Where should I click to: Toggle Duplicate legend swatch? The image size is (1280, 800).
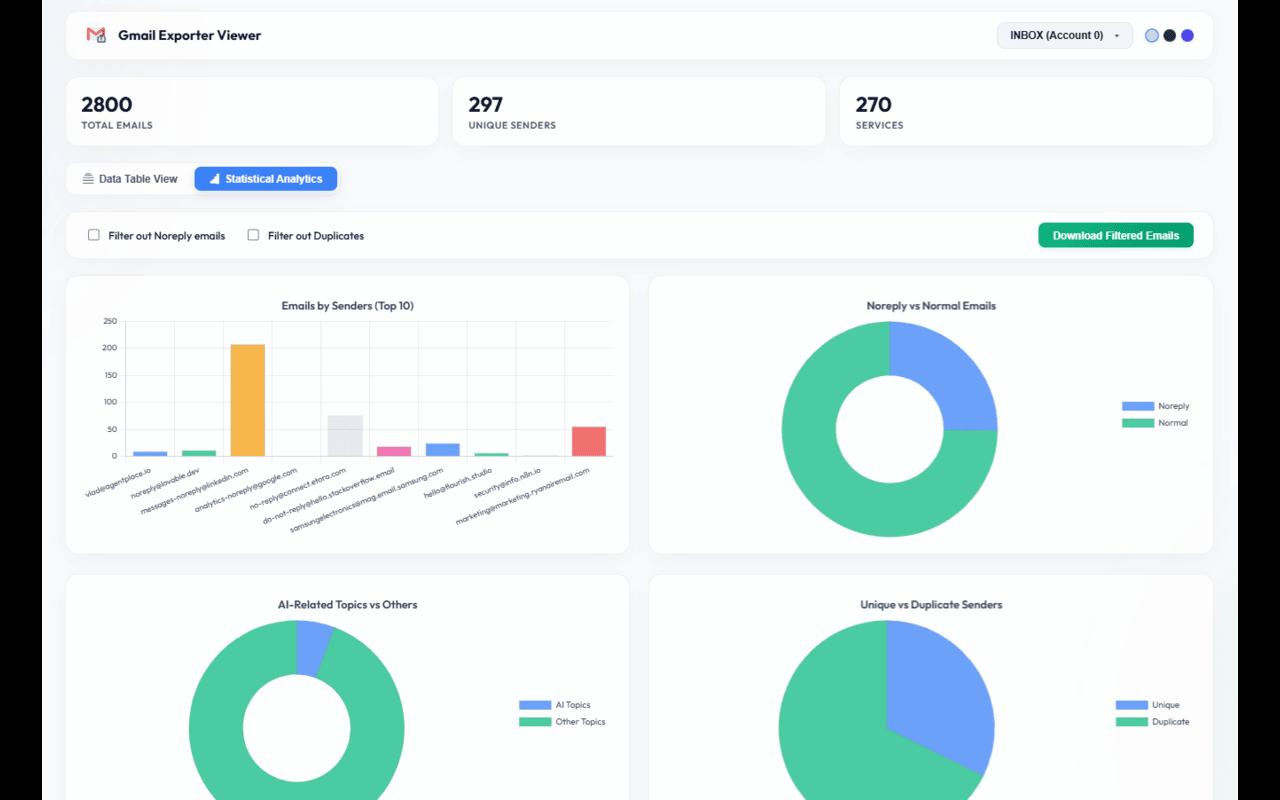(x=1132, y=722)
